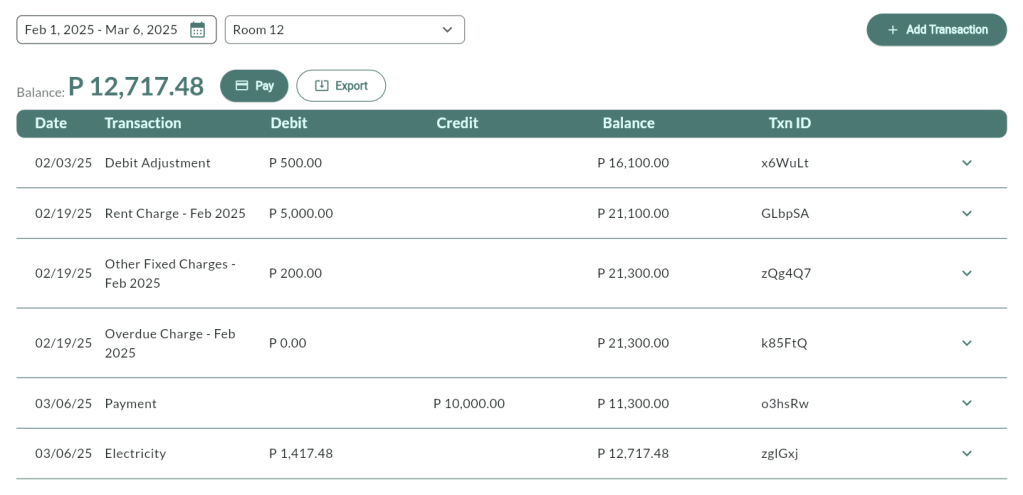
Task: Click the Date column header
Action: (x=51, y=123)
